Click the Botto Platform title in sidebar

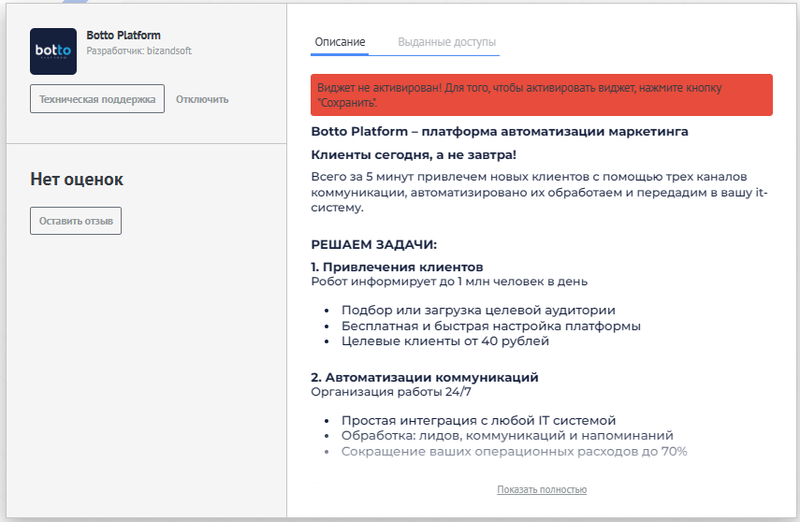pyautogui.click(x=123, y=36)
